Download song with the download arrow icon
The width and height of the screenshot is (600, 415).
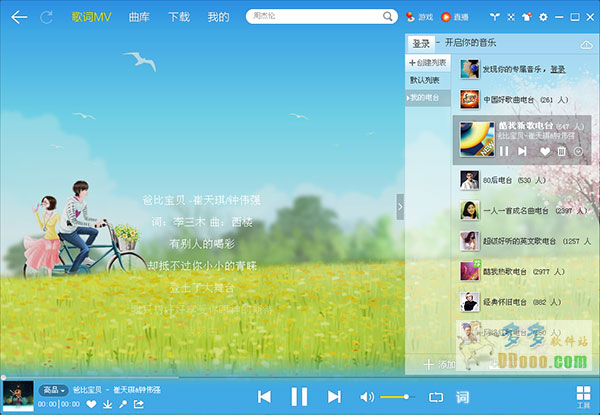tap(108, 404)
